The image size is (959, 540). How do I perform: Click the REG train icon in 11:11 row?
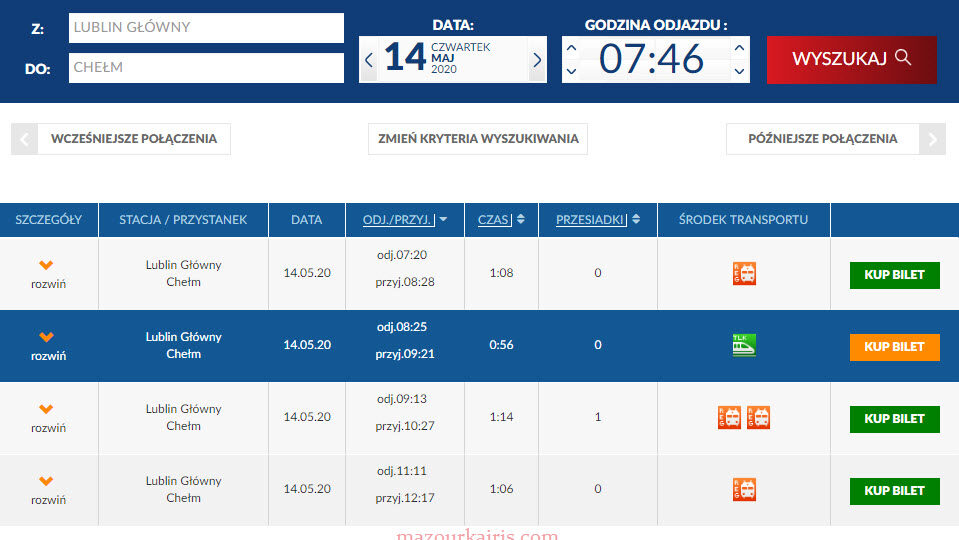coord(743,490)
